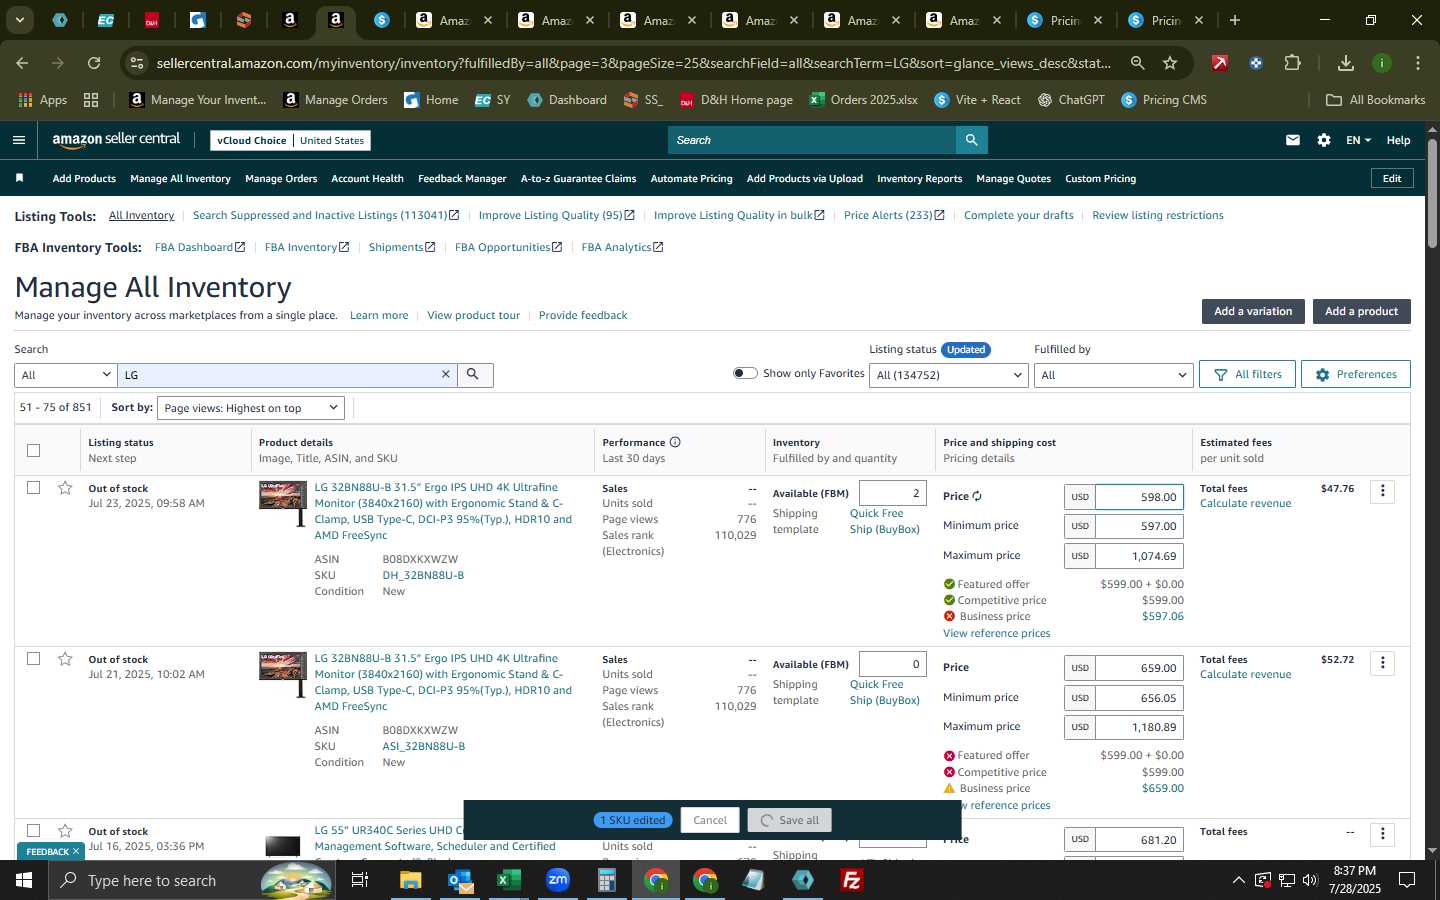Open Sort by Page views dropdown
This screenshot has width=1440, height=900.
click(x=251, y=408)
